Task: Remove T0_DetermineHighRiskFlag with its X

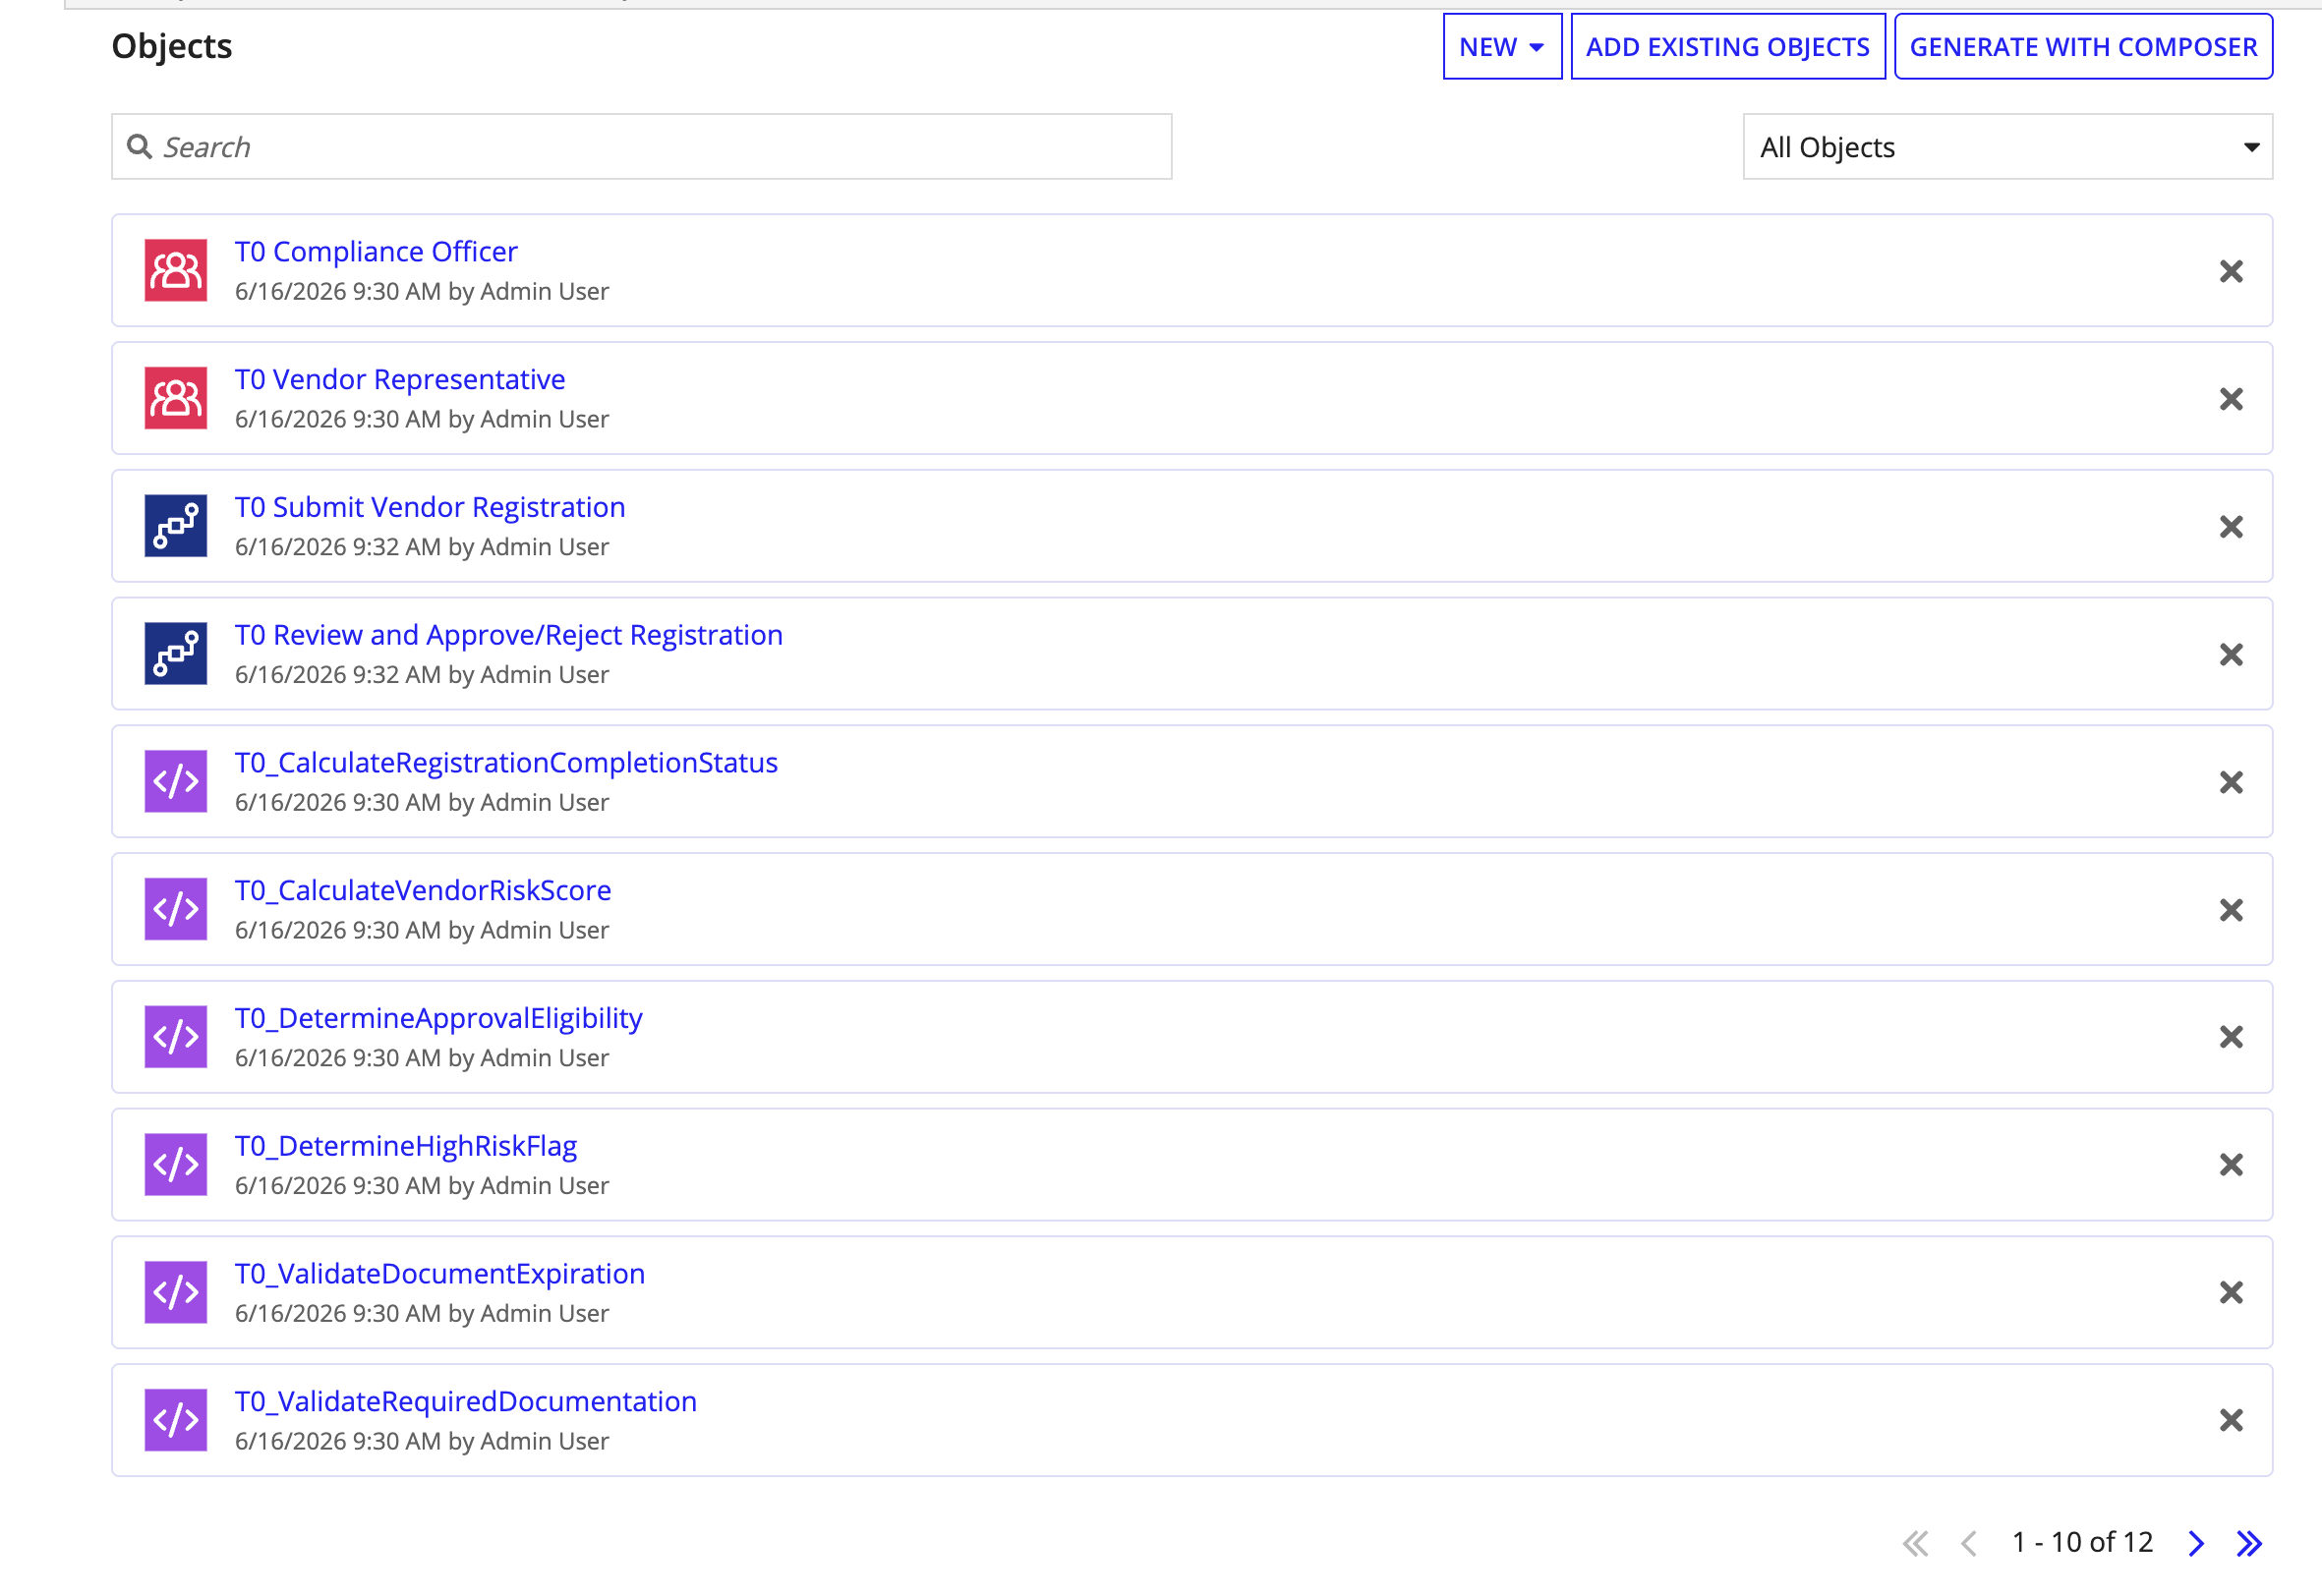Action: point(2231,1165)
